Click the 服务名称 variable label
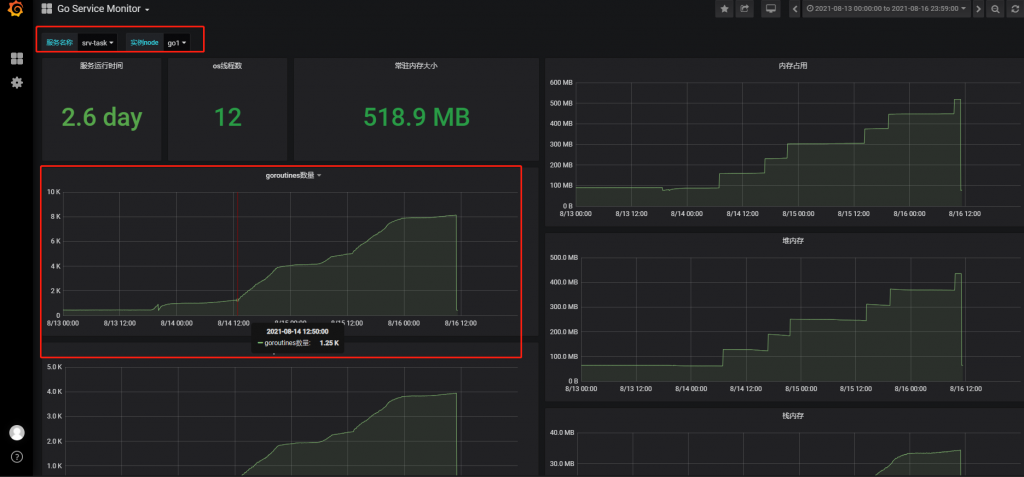 pos(59,42)
